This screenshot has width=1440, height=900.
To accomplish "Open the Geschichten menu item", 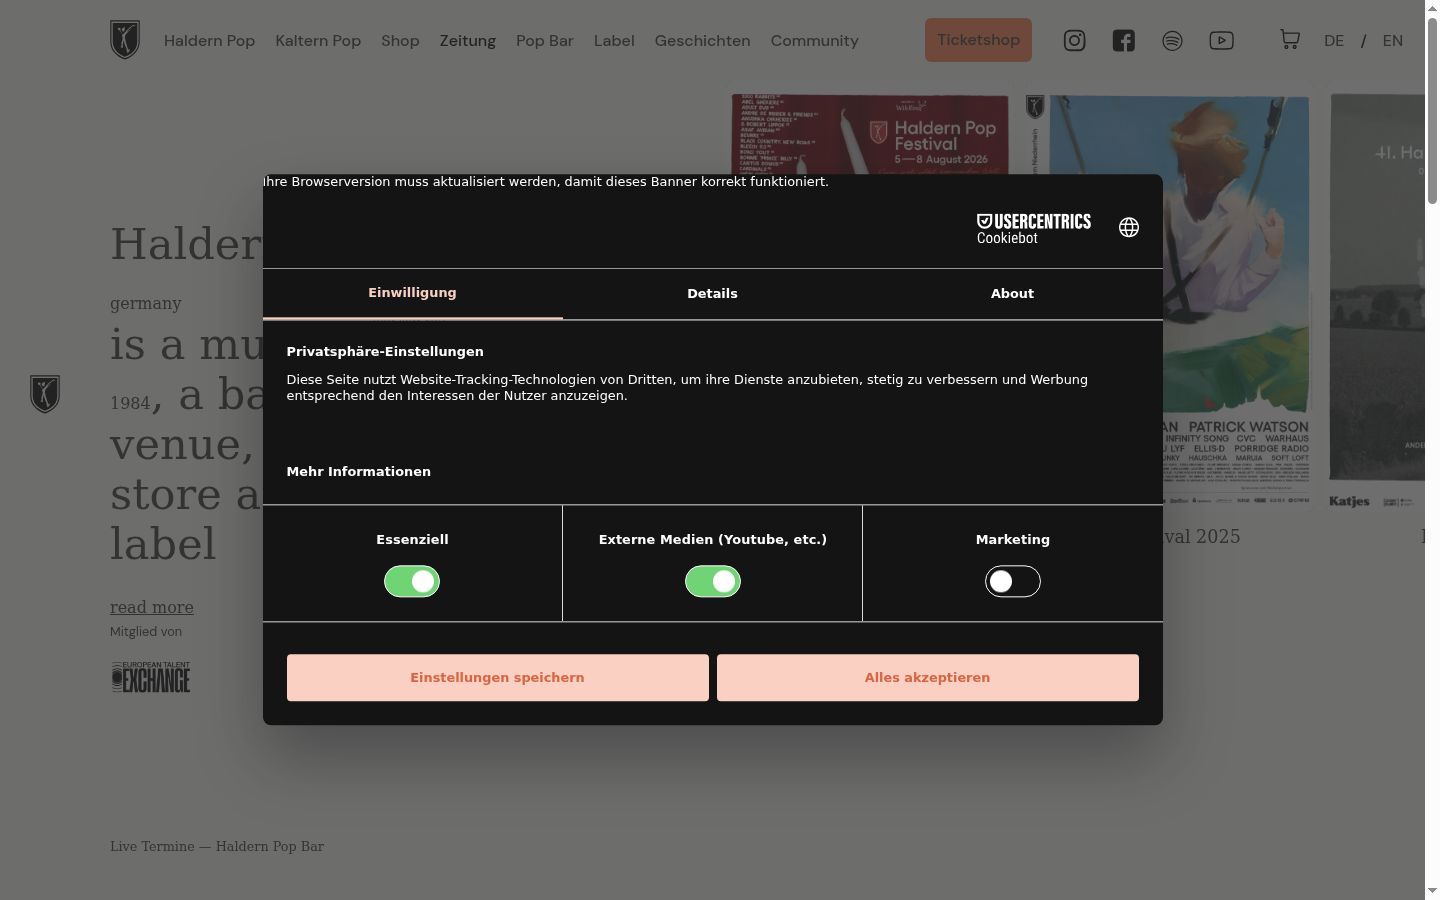I will (x=702, y=41).
